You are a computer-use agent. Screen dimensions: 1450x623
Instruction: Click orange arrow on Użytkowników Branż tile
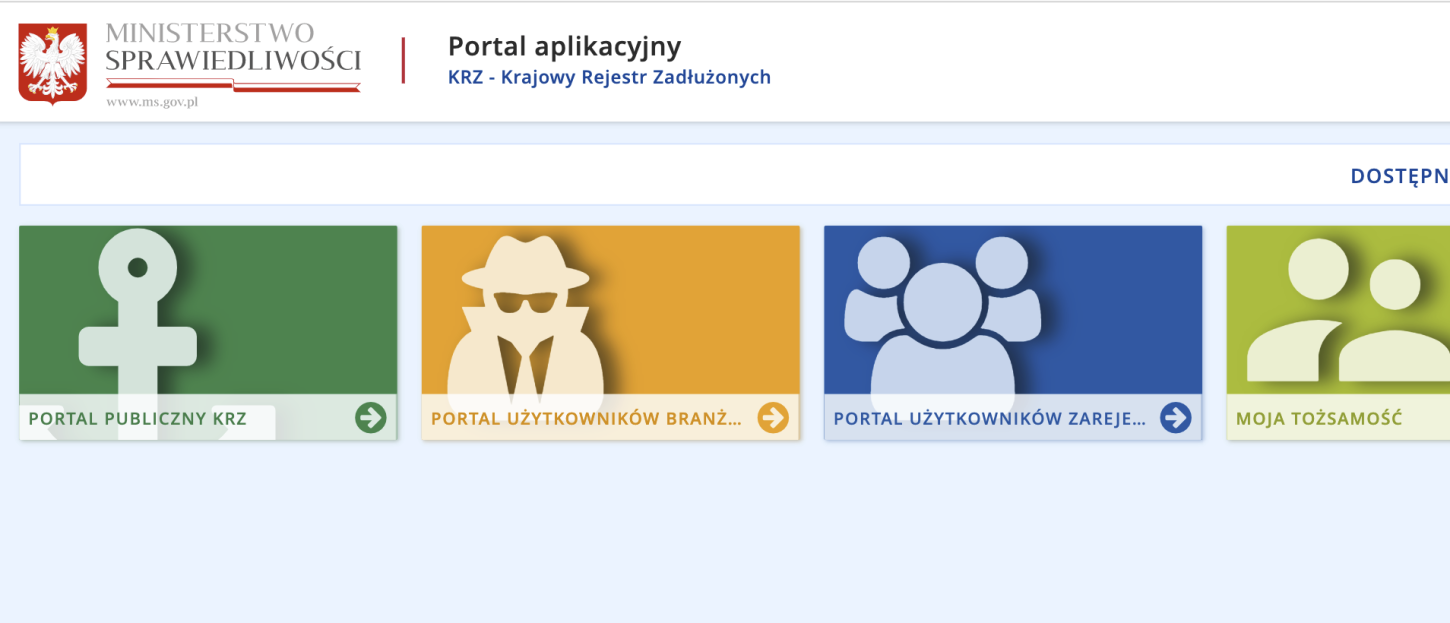(773, 417)
